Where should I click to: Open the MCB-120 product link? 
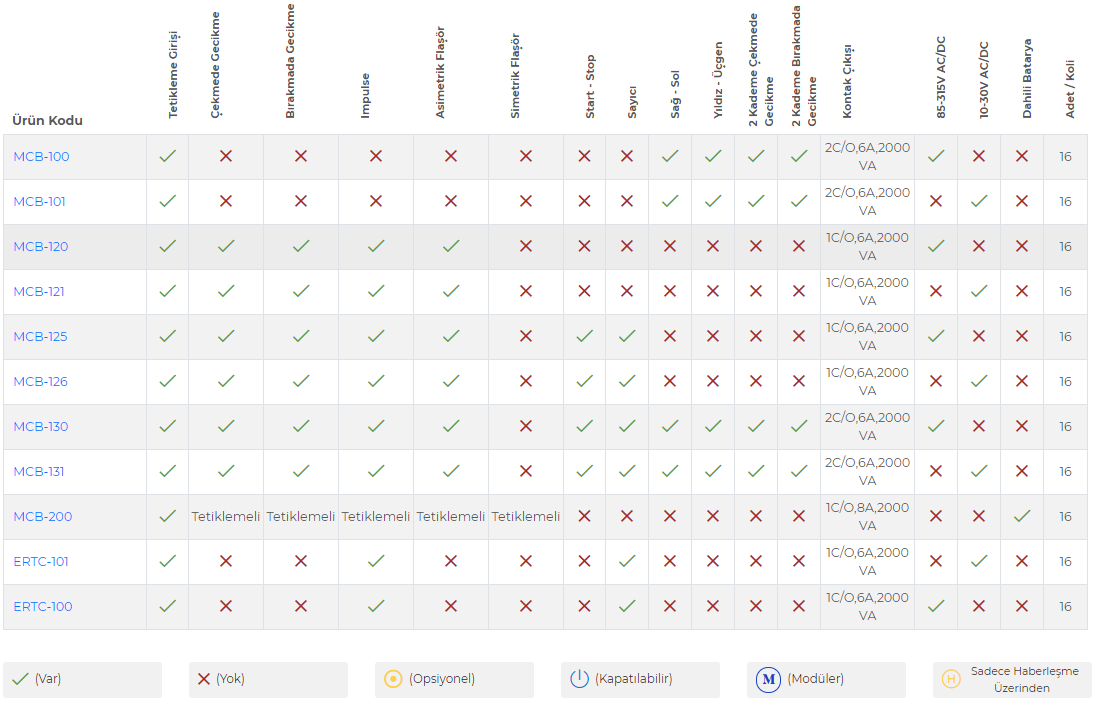click(x=40, y=246)
